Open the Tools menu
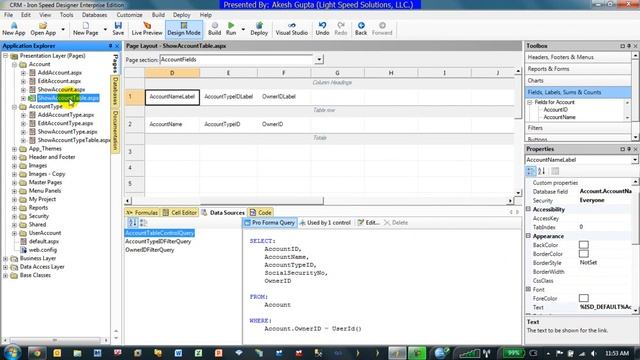640x360 pixels. [x=67, y=15]
